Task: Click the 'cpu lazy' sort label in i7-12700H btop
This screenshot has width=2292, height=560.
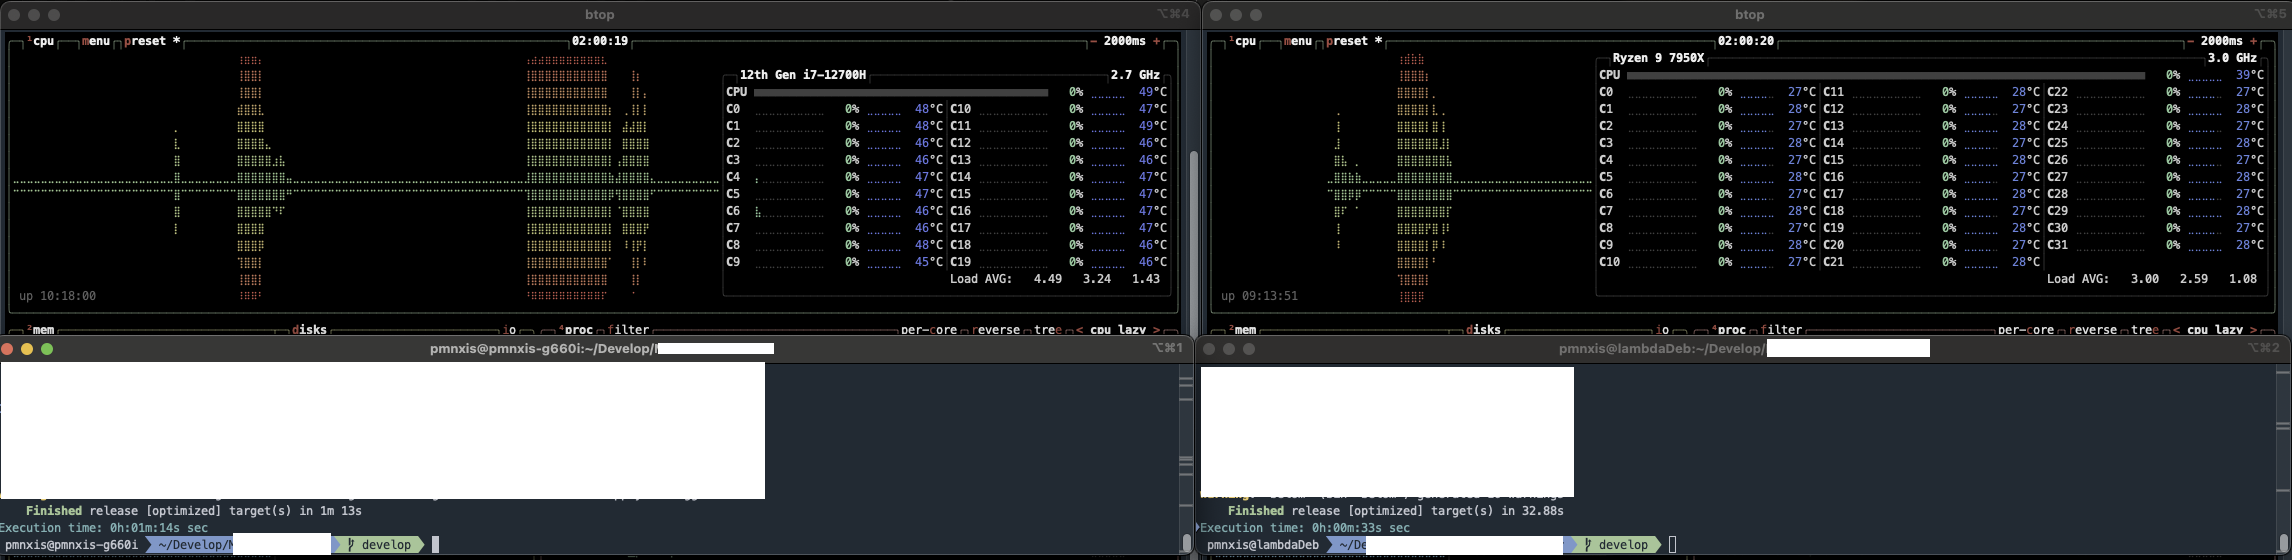Action: [1118, 329]
